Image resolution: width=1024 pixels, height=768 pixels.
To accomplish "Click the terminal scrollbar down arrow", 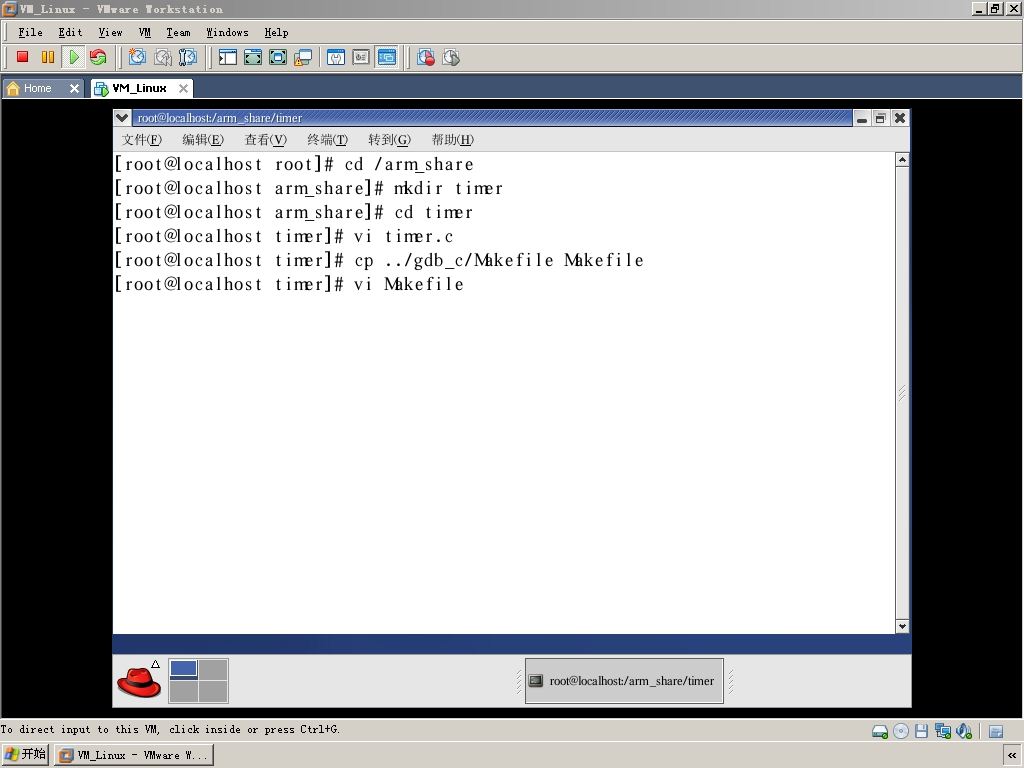I will pyautogui.click(x=902, y=626).
